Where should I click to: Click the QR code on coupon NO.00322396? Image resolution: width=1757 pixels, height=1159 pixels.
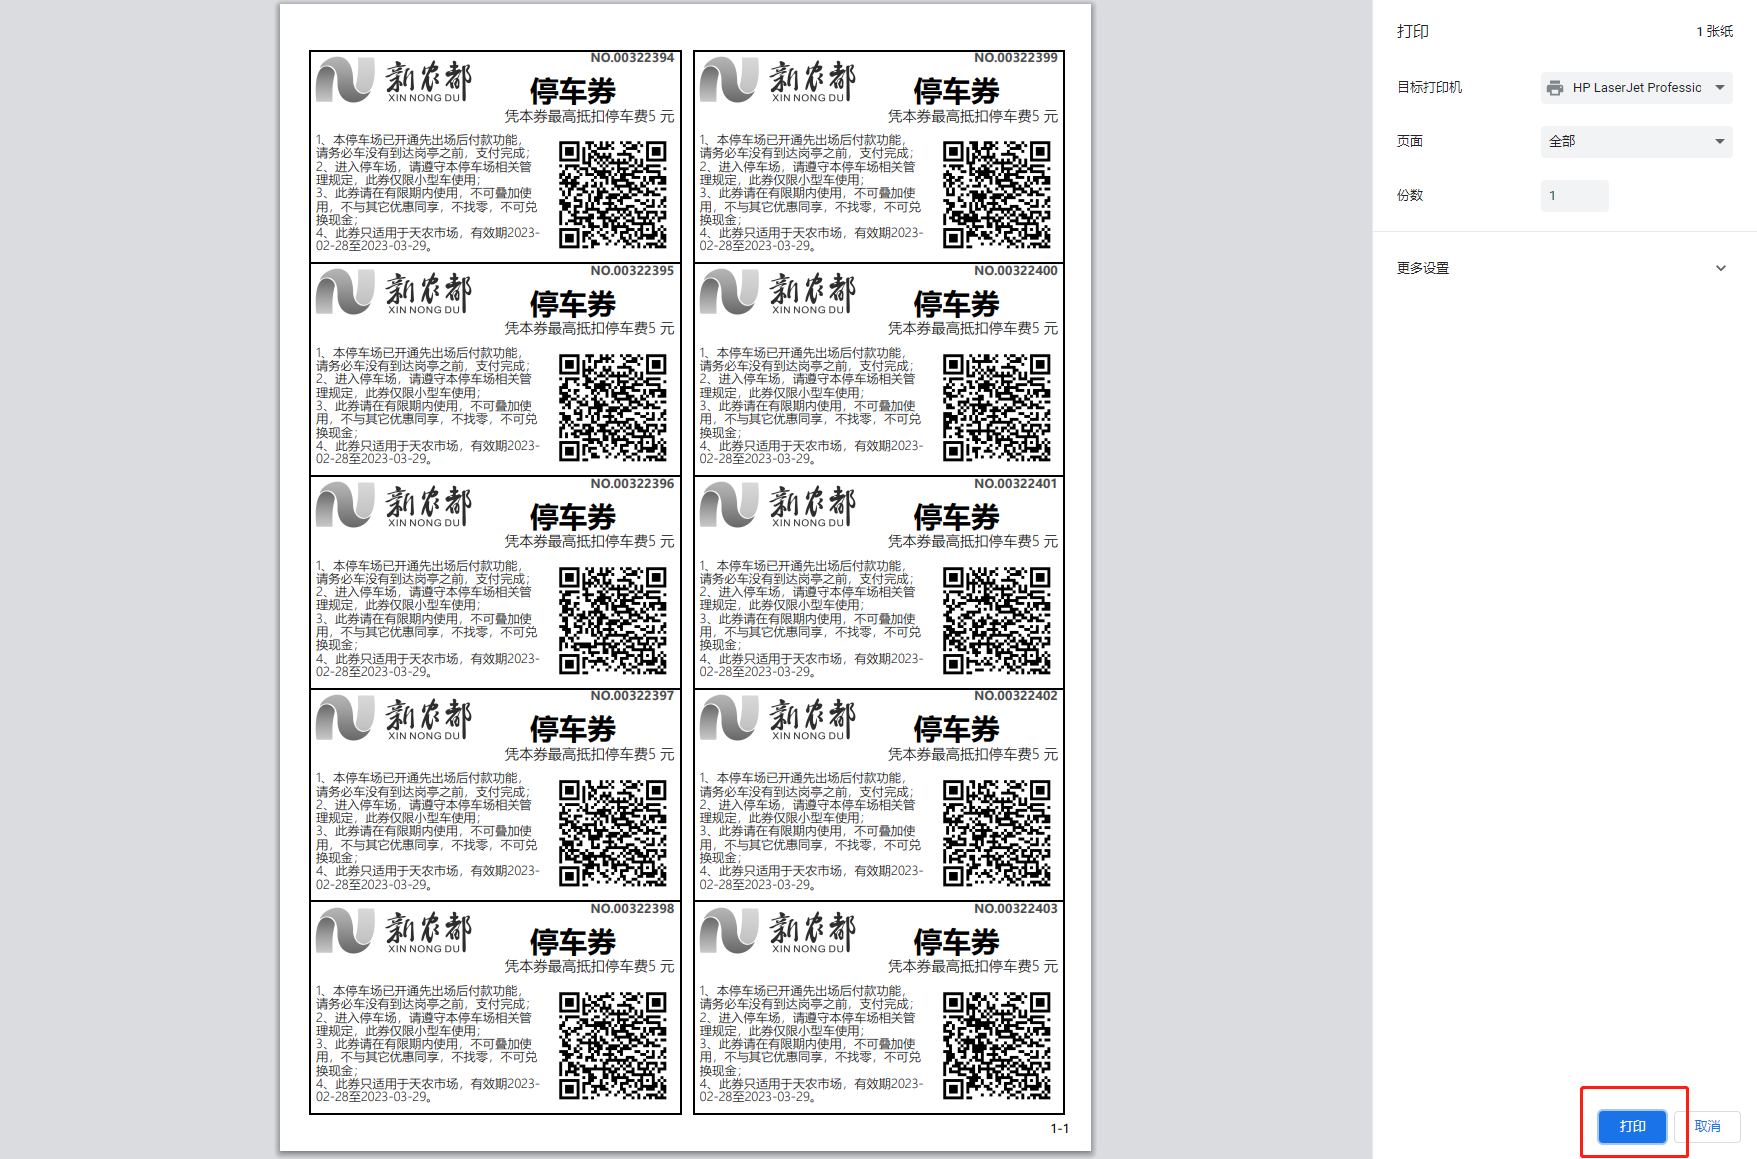(x=613, y=621)
